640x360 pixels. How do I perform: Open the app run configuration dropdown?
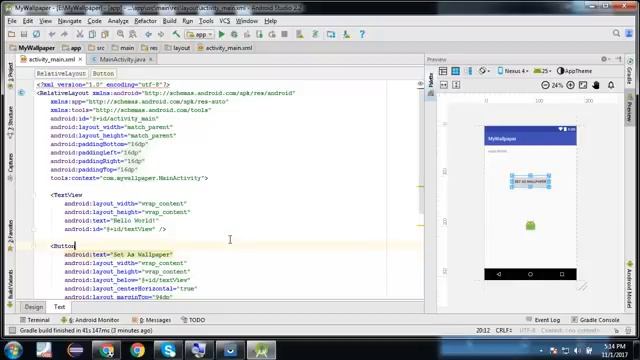(x=199, y=35)
